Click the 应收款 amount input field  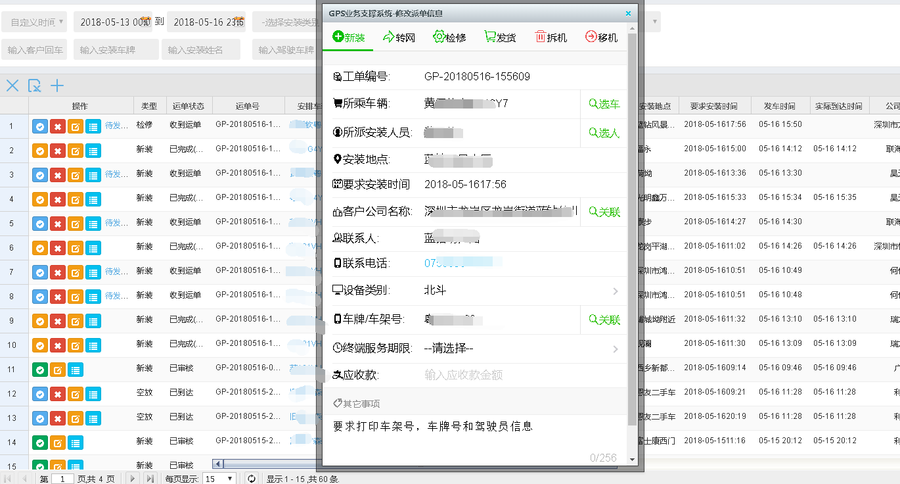click(500, 375)
